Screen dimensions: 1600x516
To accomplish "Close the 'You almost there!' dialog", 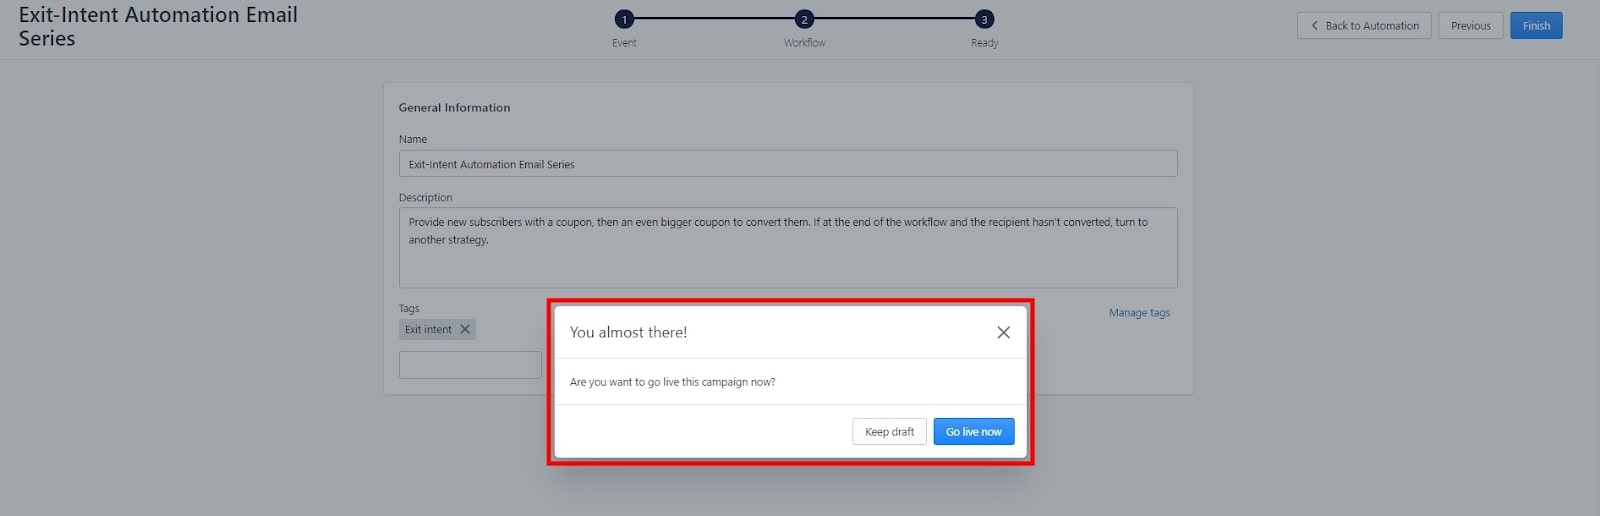I will (1003, 332).
